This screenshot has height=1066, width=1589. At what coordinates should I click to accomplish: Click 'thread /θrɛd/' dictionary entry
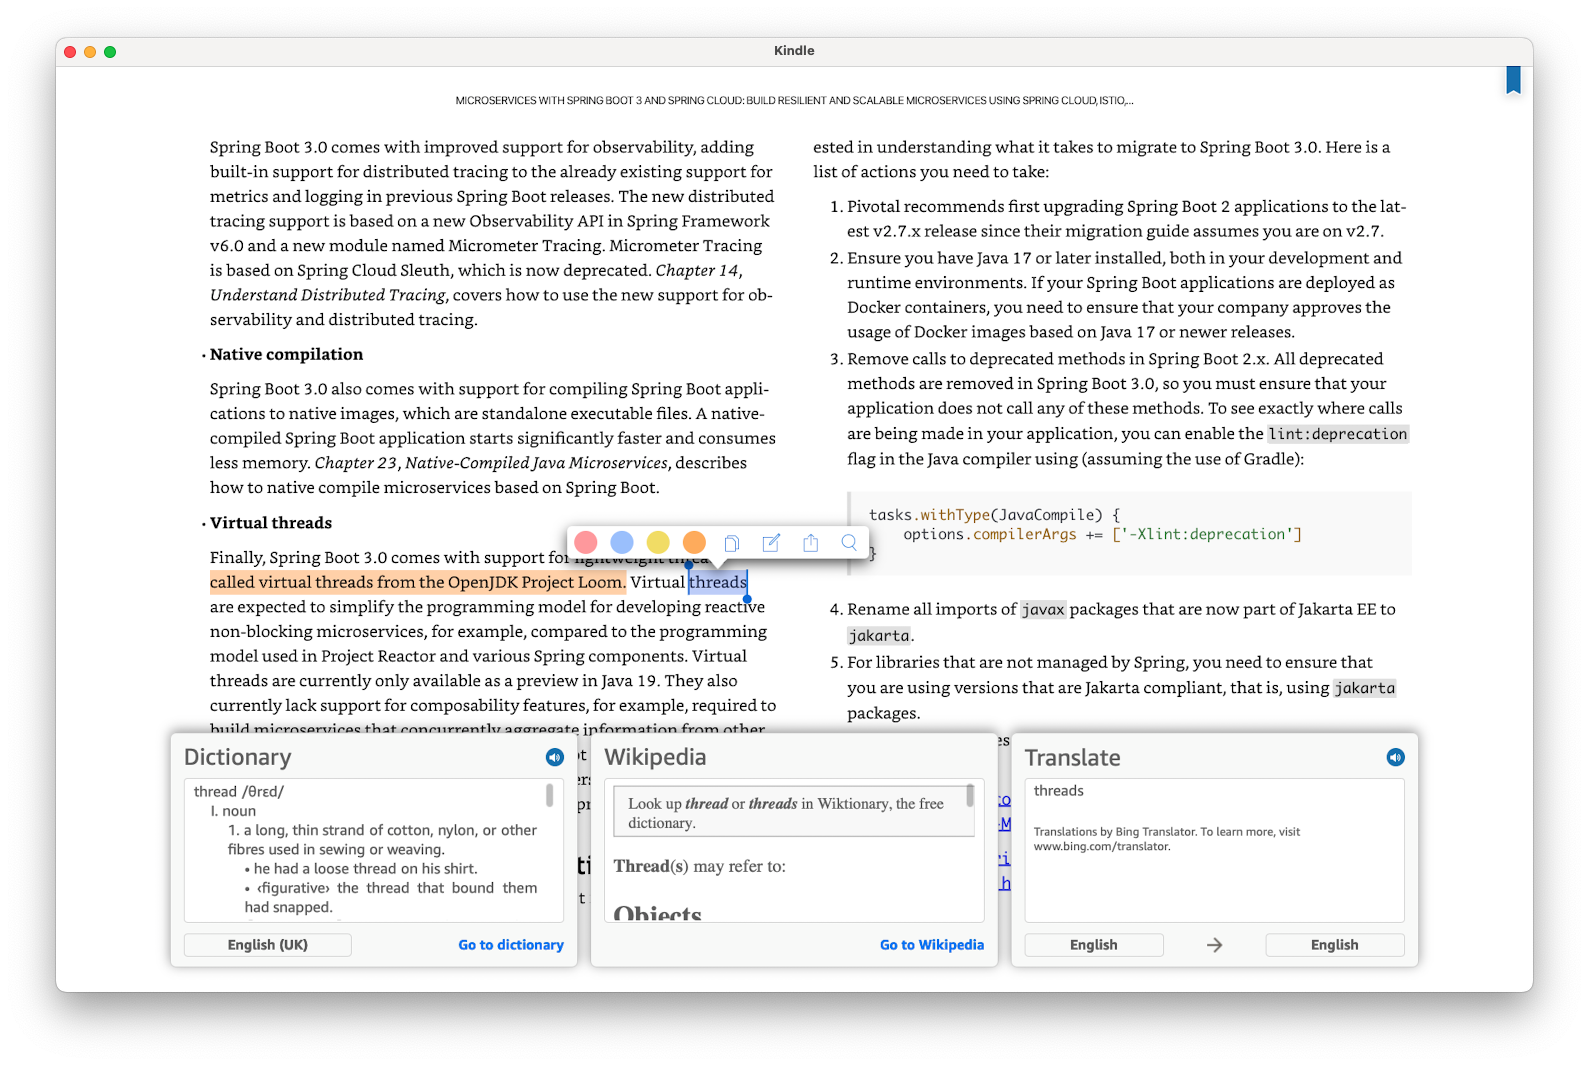click(x=239, y=792)
